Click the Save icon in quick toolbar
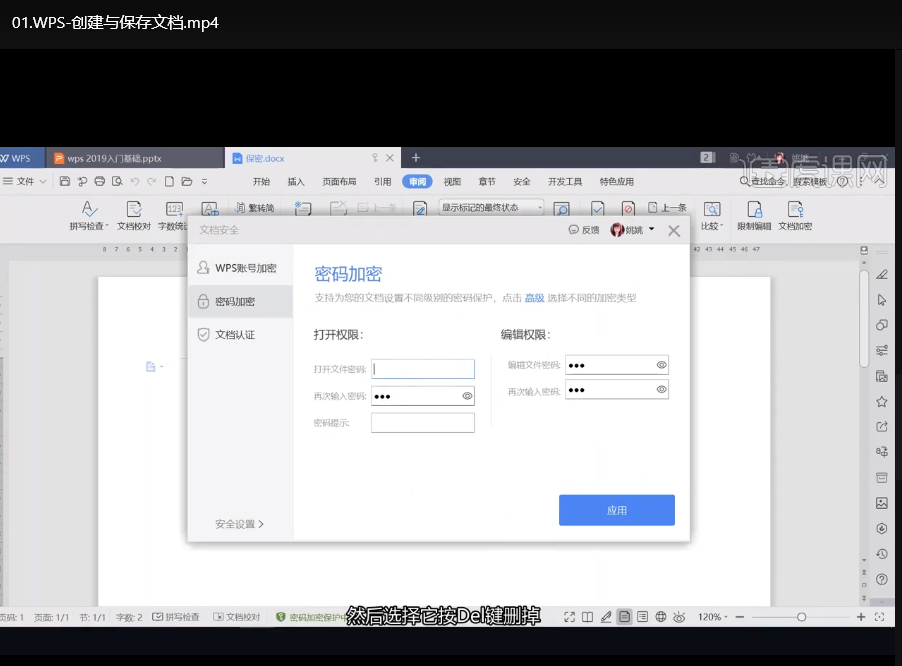This screenshot has width=902, height=666. pyautogui.click(x=65, y=181)
